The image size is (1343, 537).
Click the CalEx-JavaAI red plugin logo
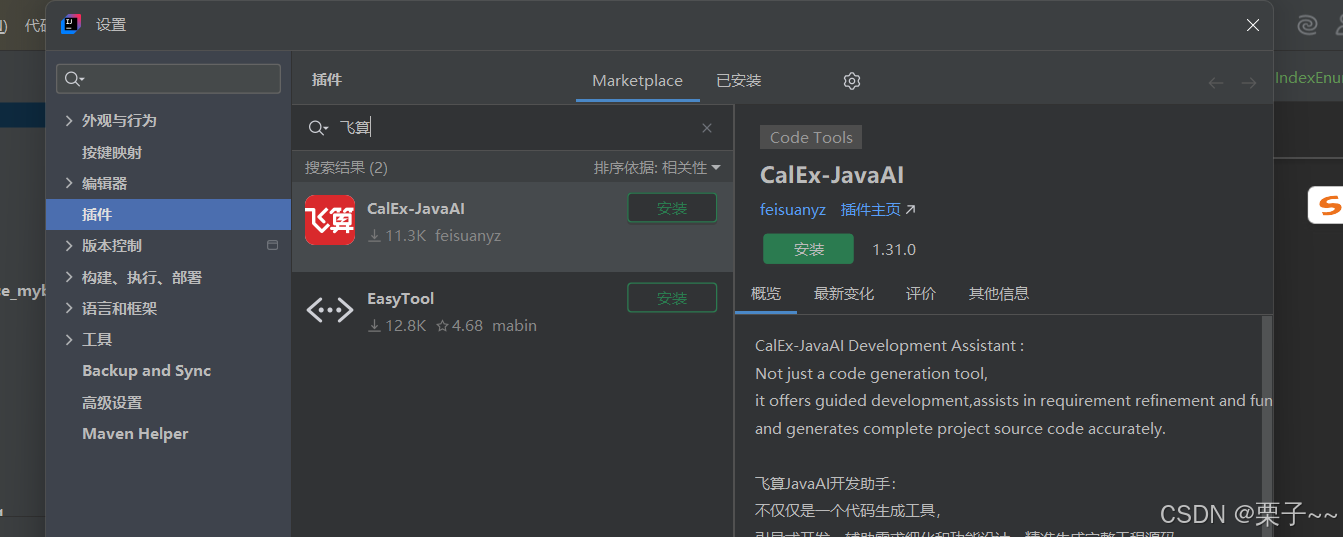point(330,220)
